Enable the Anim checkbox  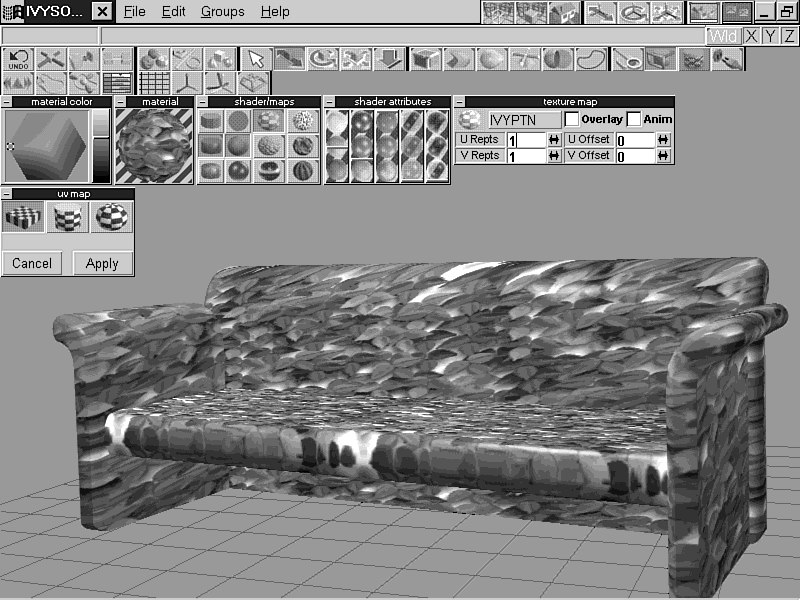[x=633, y=119]
